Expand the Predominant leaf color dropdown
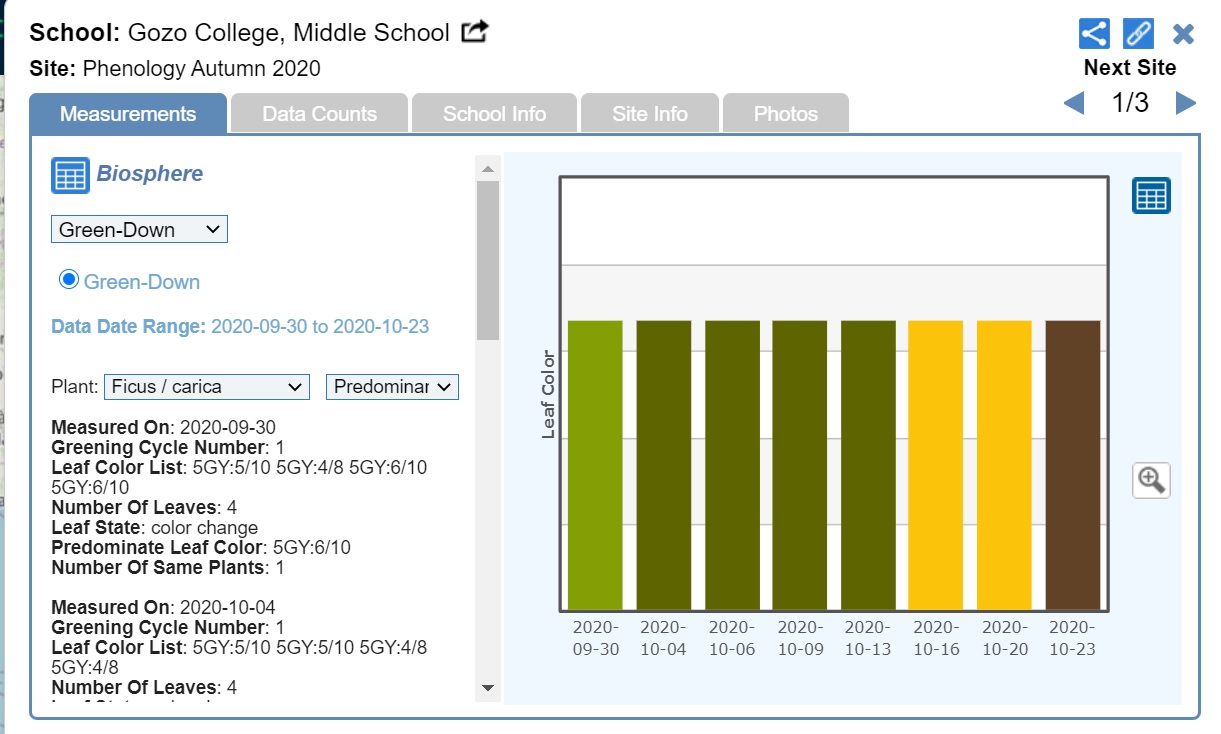Screen dimensions: 1221x734 pyautogui.click(x=392, y=387)
